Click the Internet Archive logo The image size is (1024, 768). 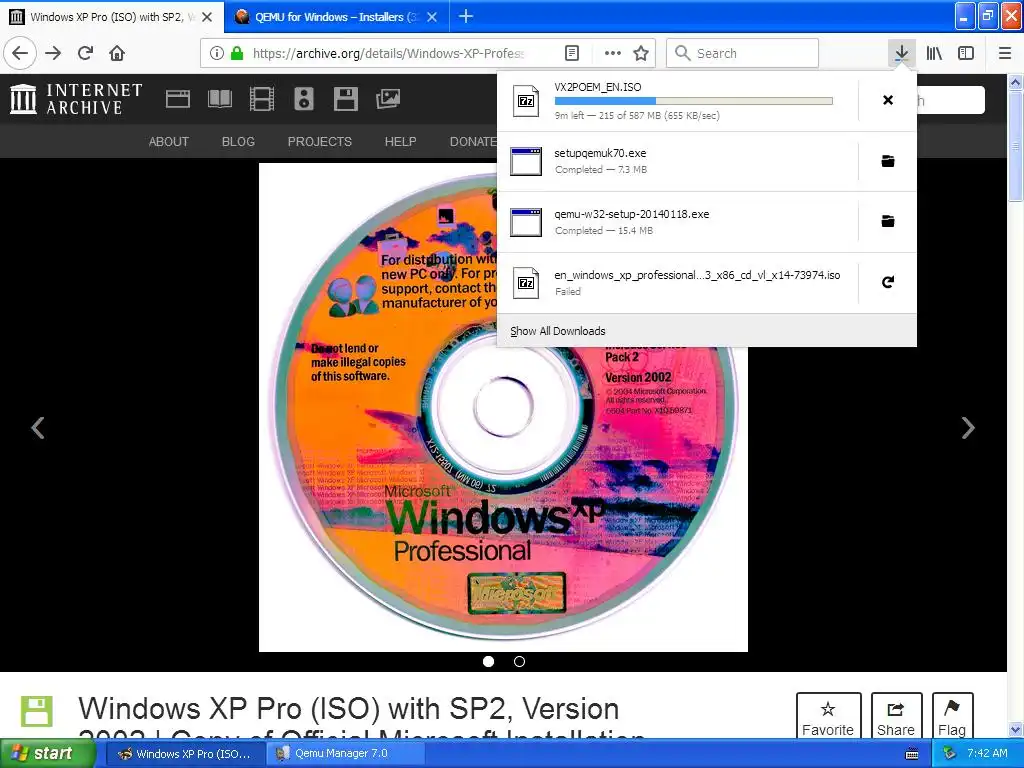(76, 99)
